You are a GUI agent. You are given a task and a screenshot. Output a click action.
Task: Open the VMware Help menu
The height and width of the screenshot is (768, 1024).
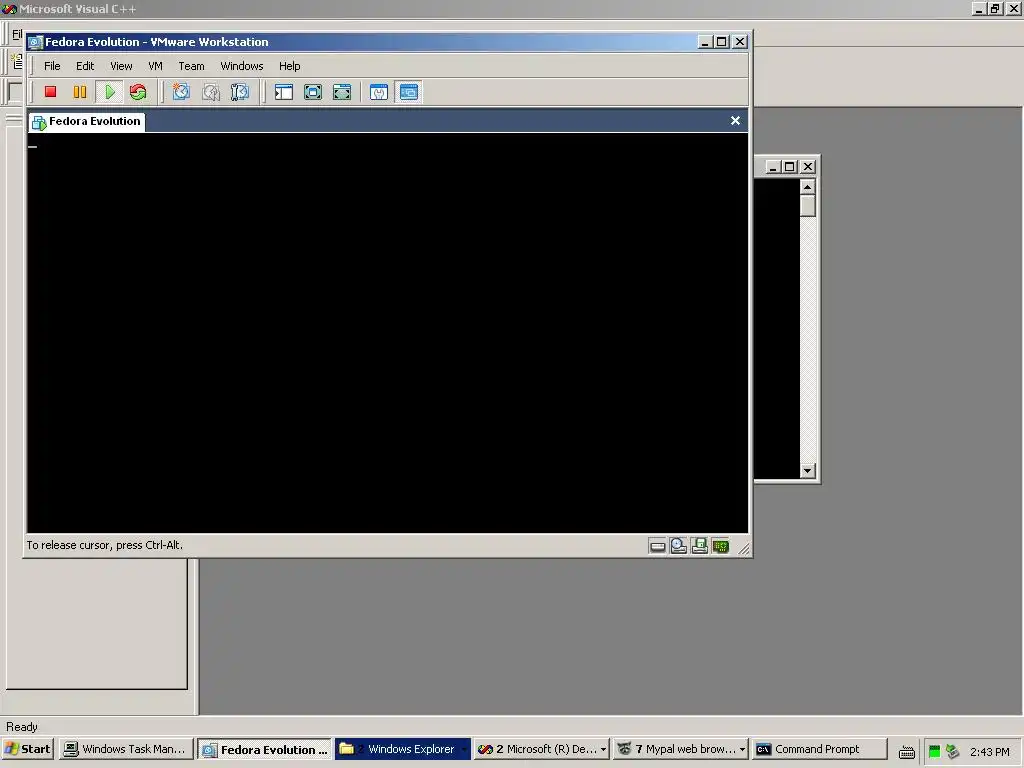pos(289,66)
